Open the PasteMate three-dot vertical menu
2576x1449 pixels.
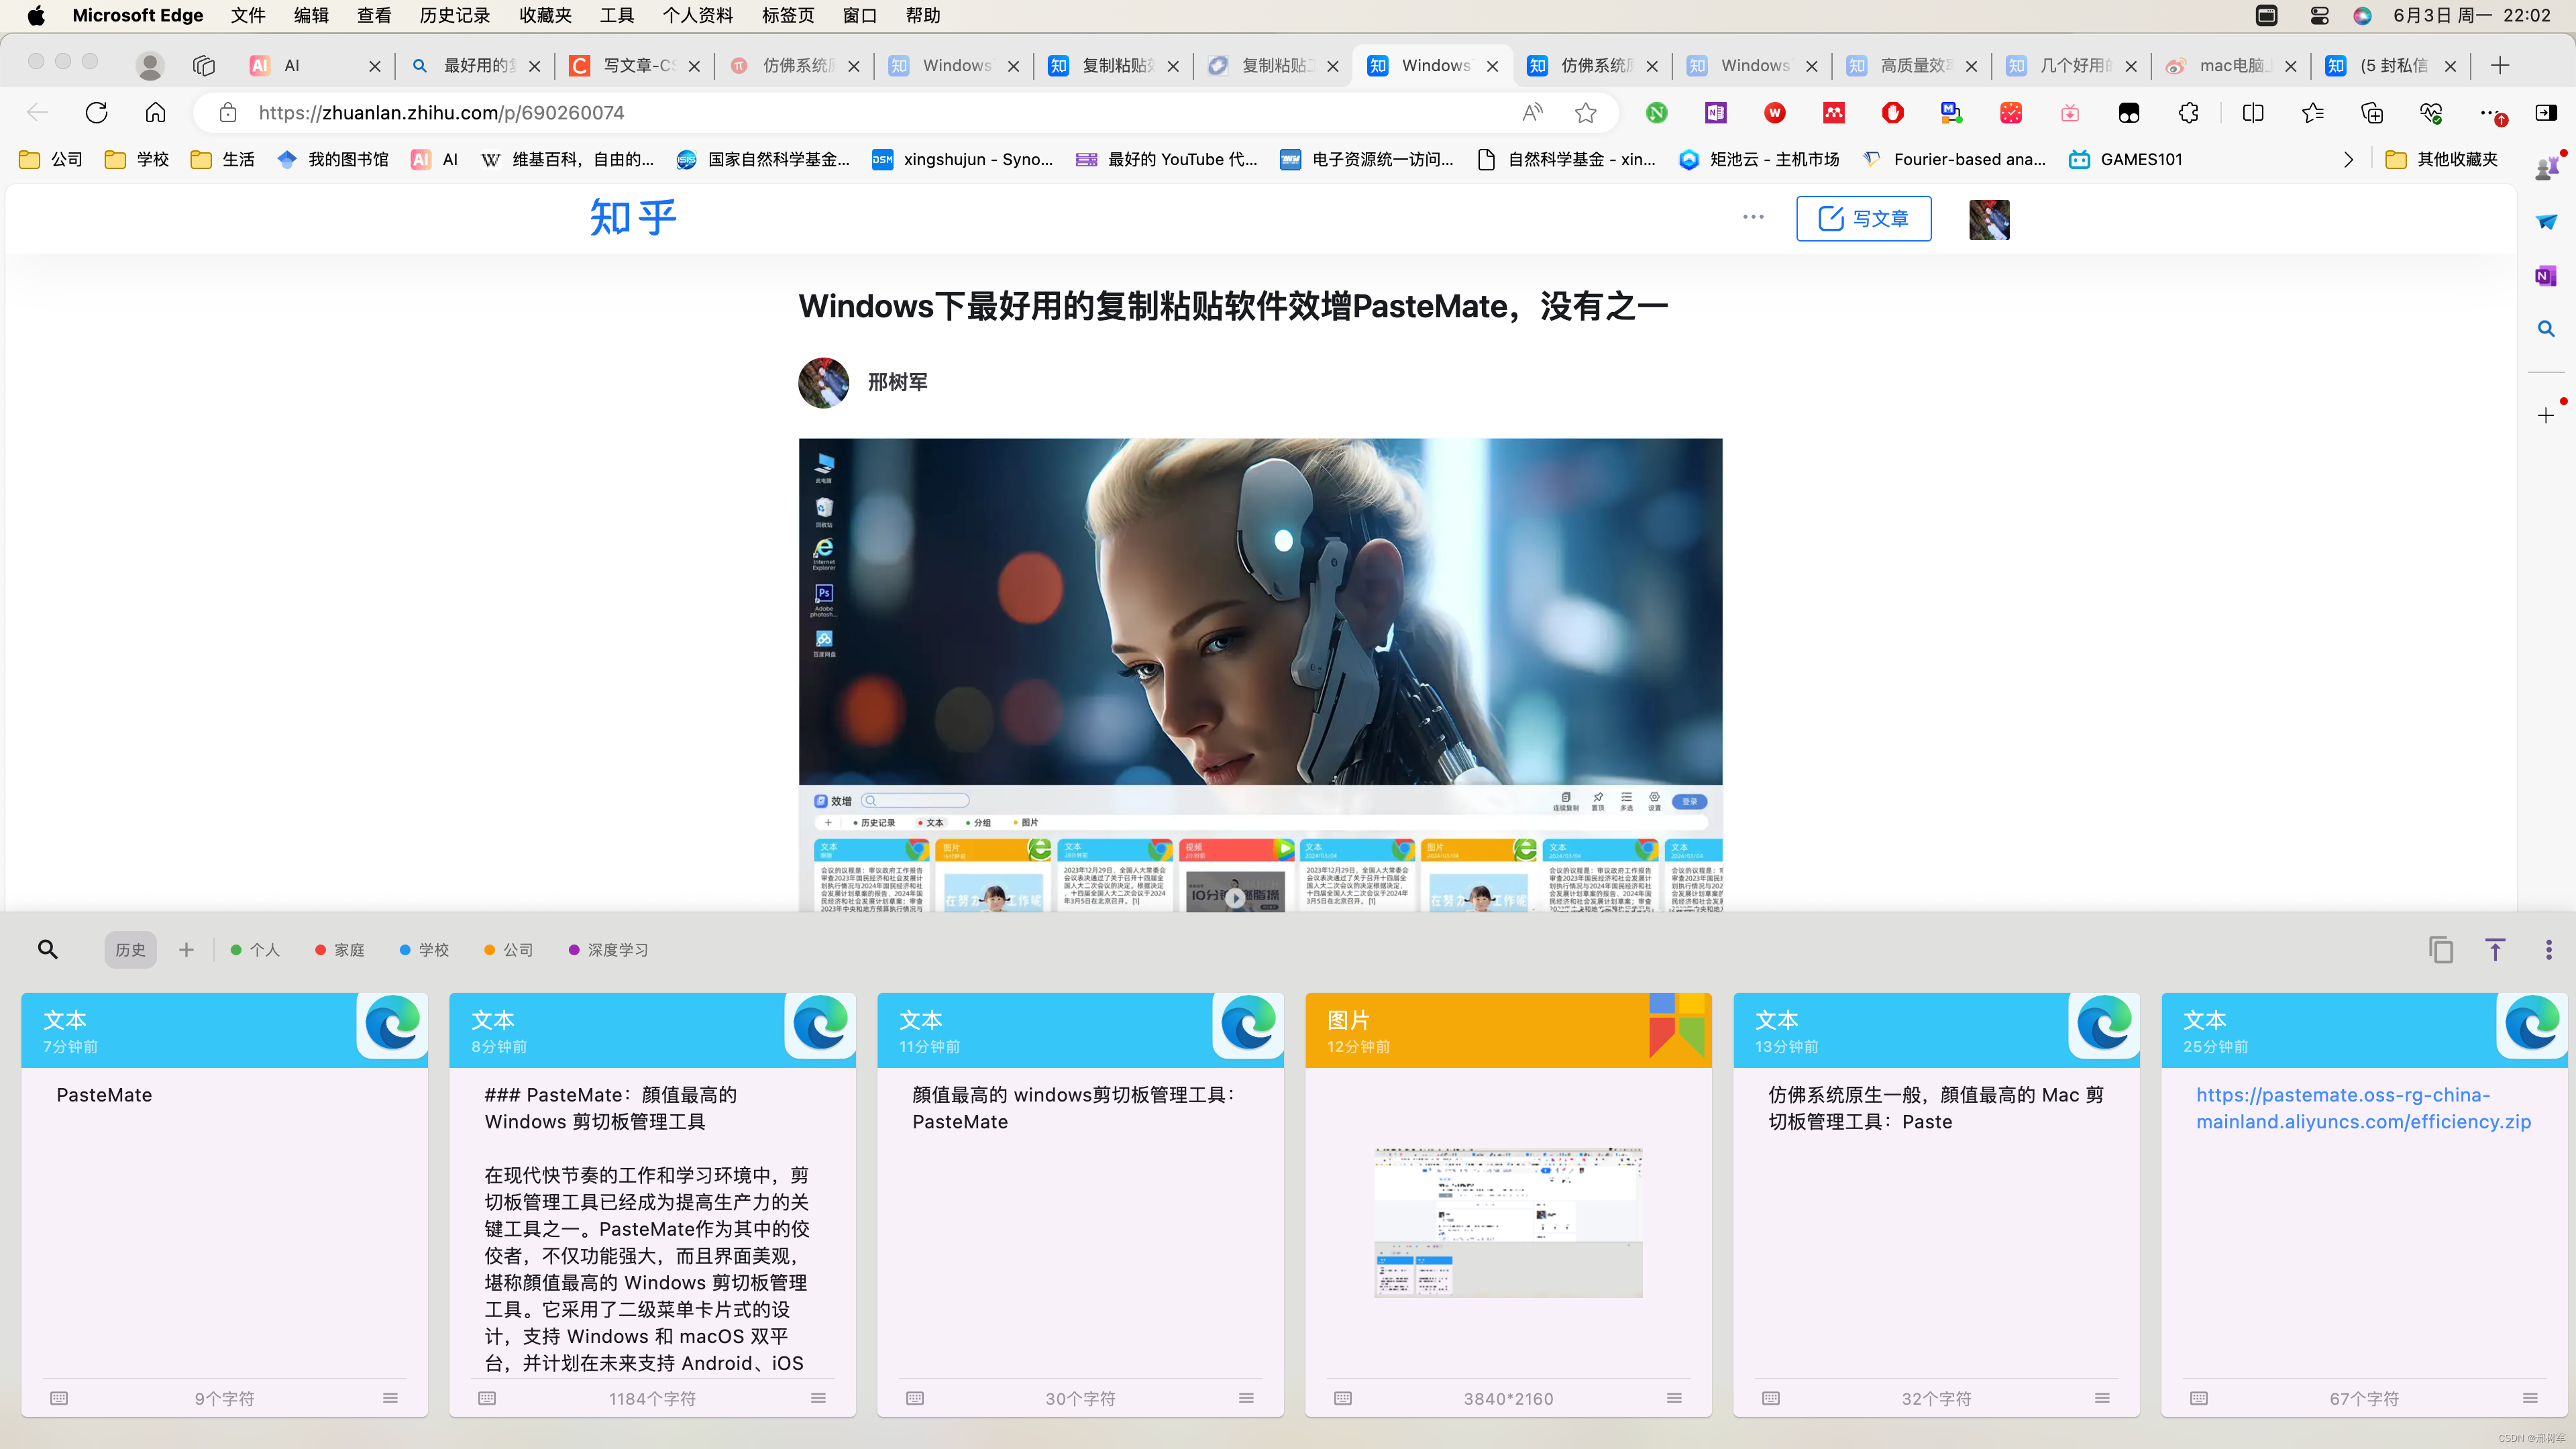point(2548,949)
